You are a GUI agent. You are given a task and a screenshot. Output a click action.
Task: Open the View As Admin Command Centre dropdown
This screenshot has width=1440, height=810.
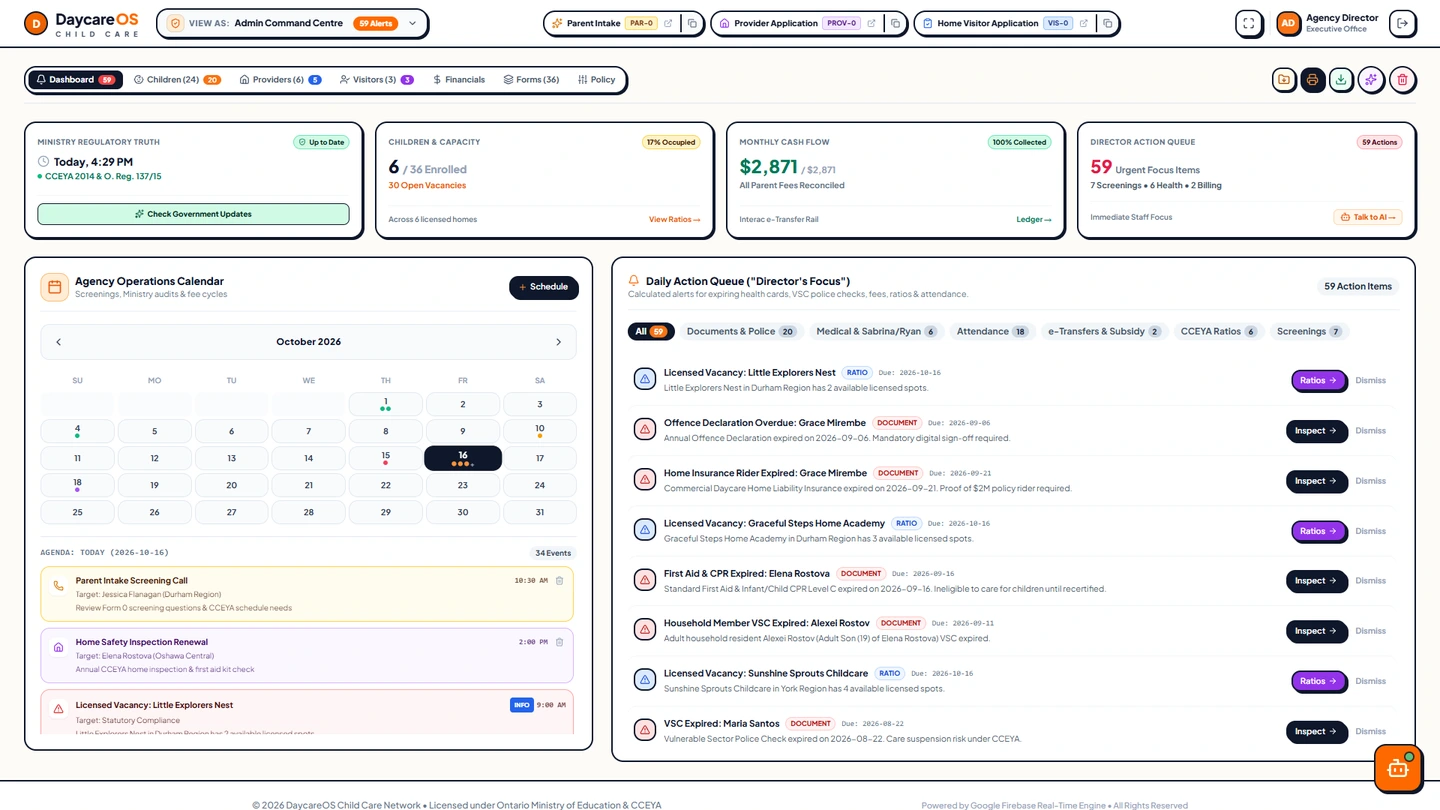click(x=292, y=23)
